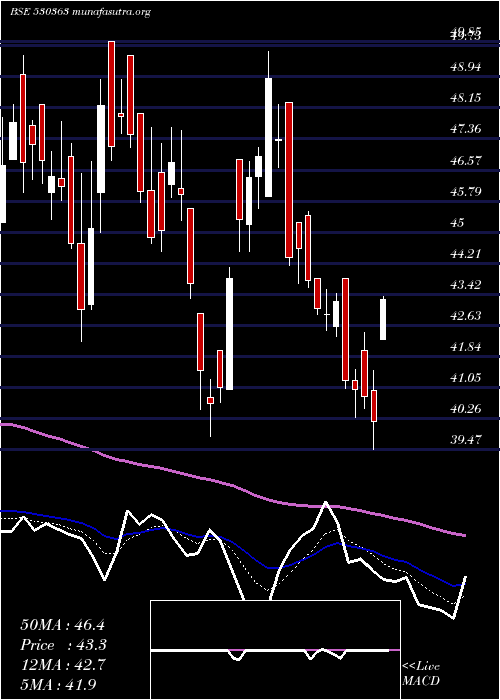This screenshot has height=700, width=500.
Task: Select the 5MA : 41.9 readout
Action: click(59, 684)
